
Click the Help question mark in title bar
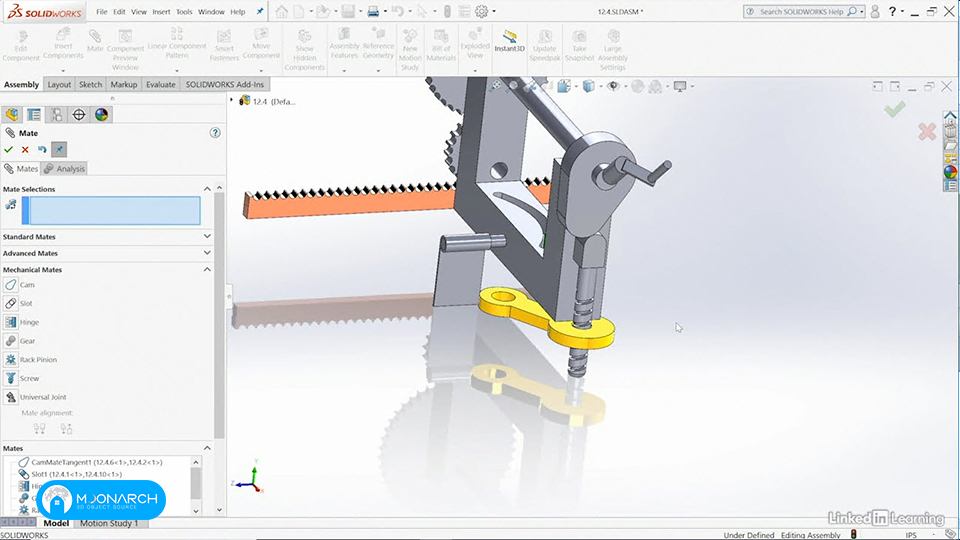click(892, 11)
